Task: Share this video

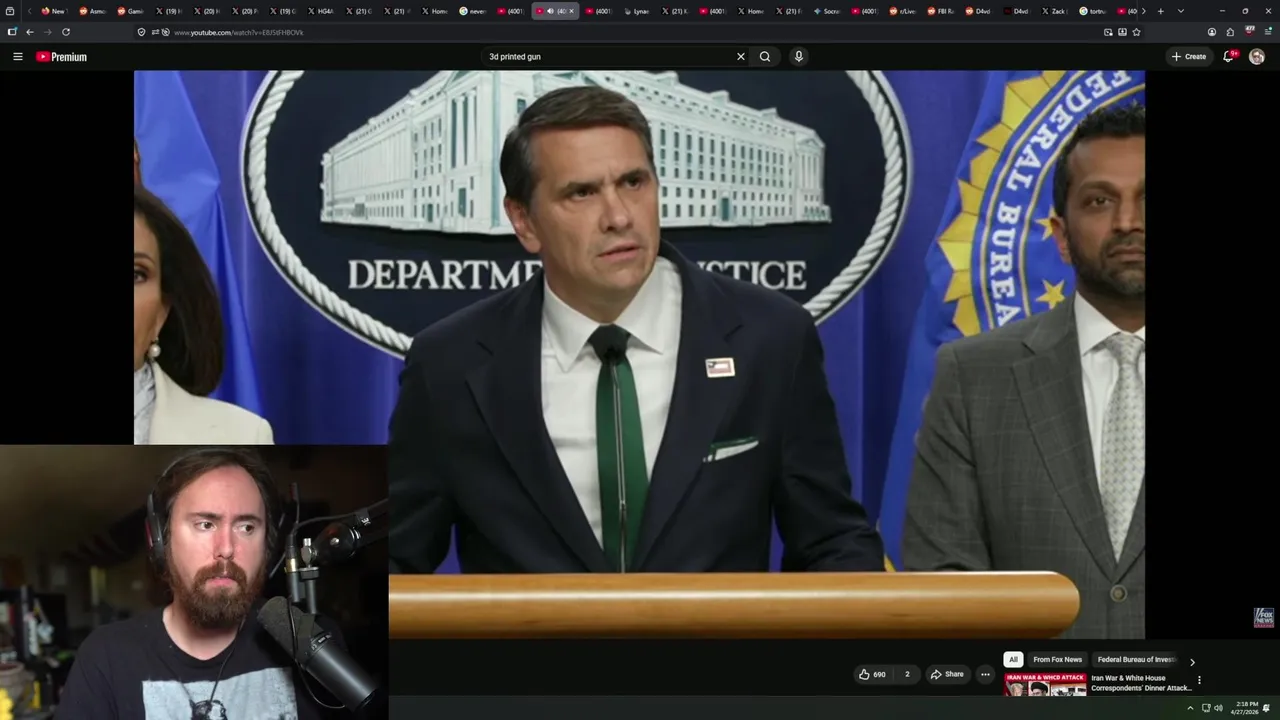Action: (947, 674)
